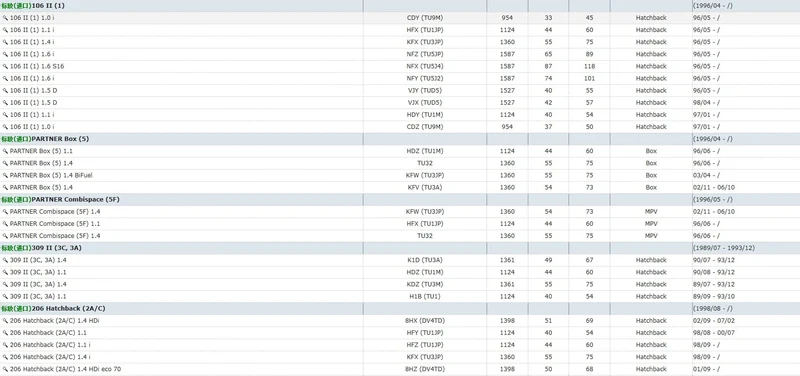Click magnifier icon on the VJY (TUD5) row

click(5, 91)
